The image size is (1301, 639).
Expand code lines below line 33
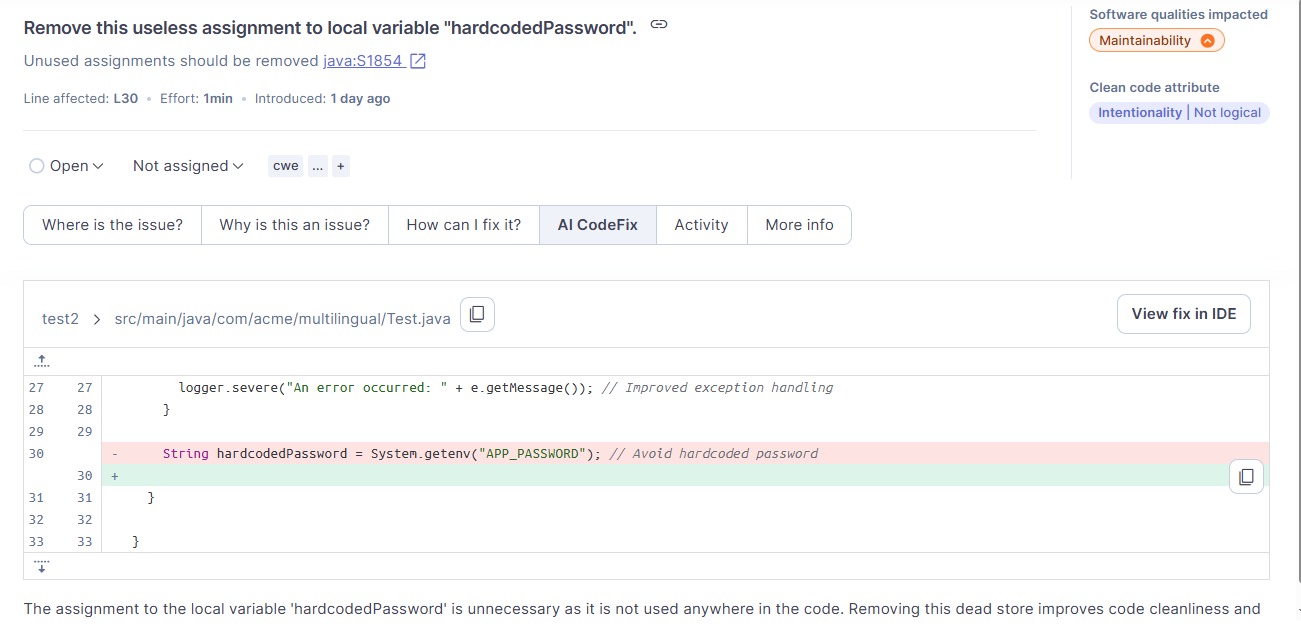pyautogui.click(x=42, y=566)
